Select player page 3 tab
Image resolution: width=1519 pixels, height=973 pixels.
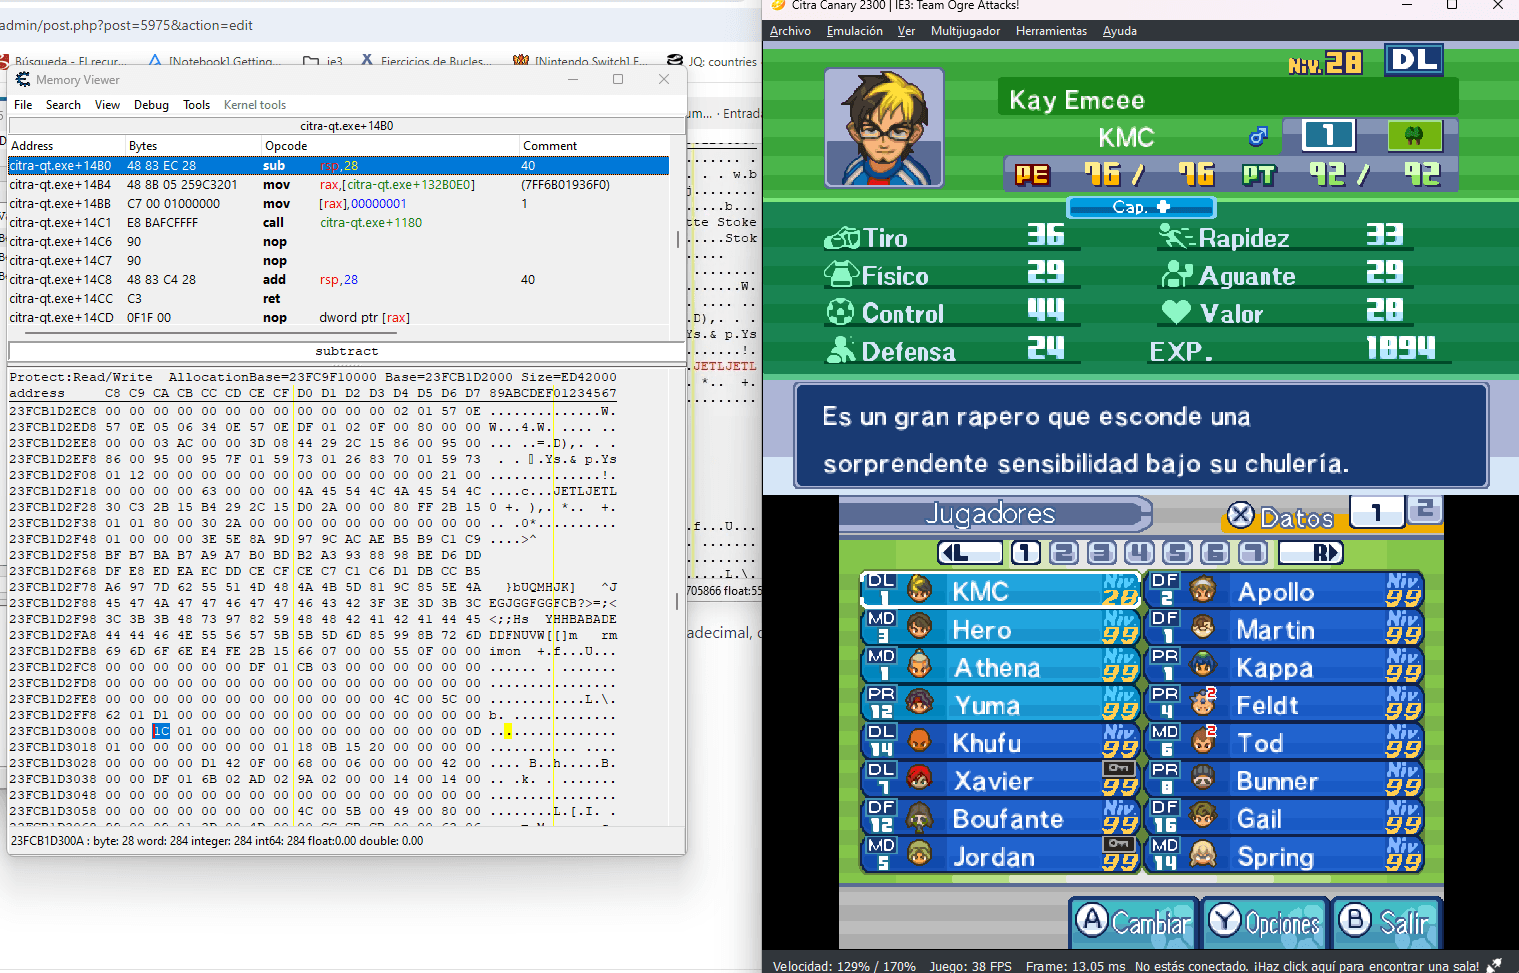1102,553
